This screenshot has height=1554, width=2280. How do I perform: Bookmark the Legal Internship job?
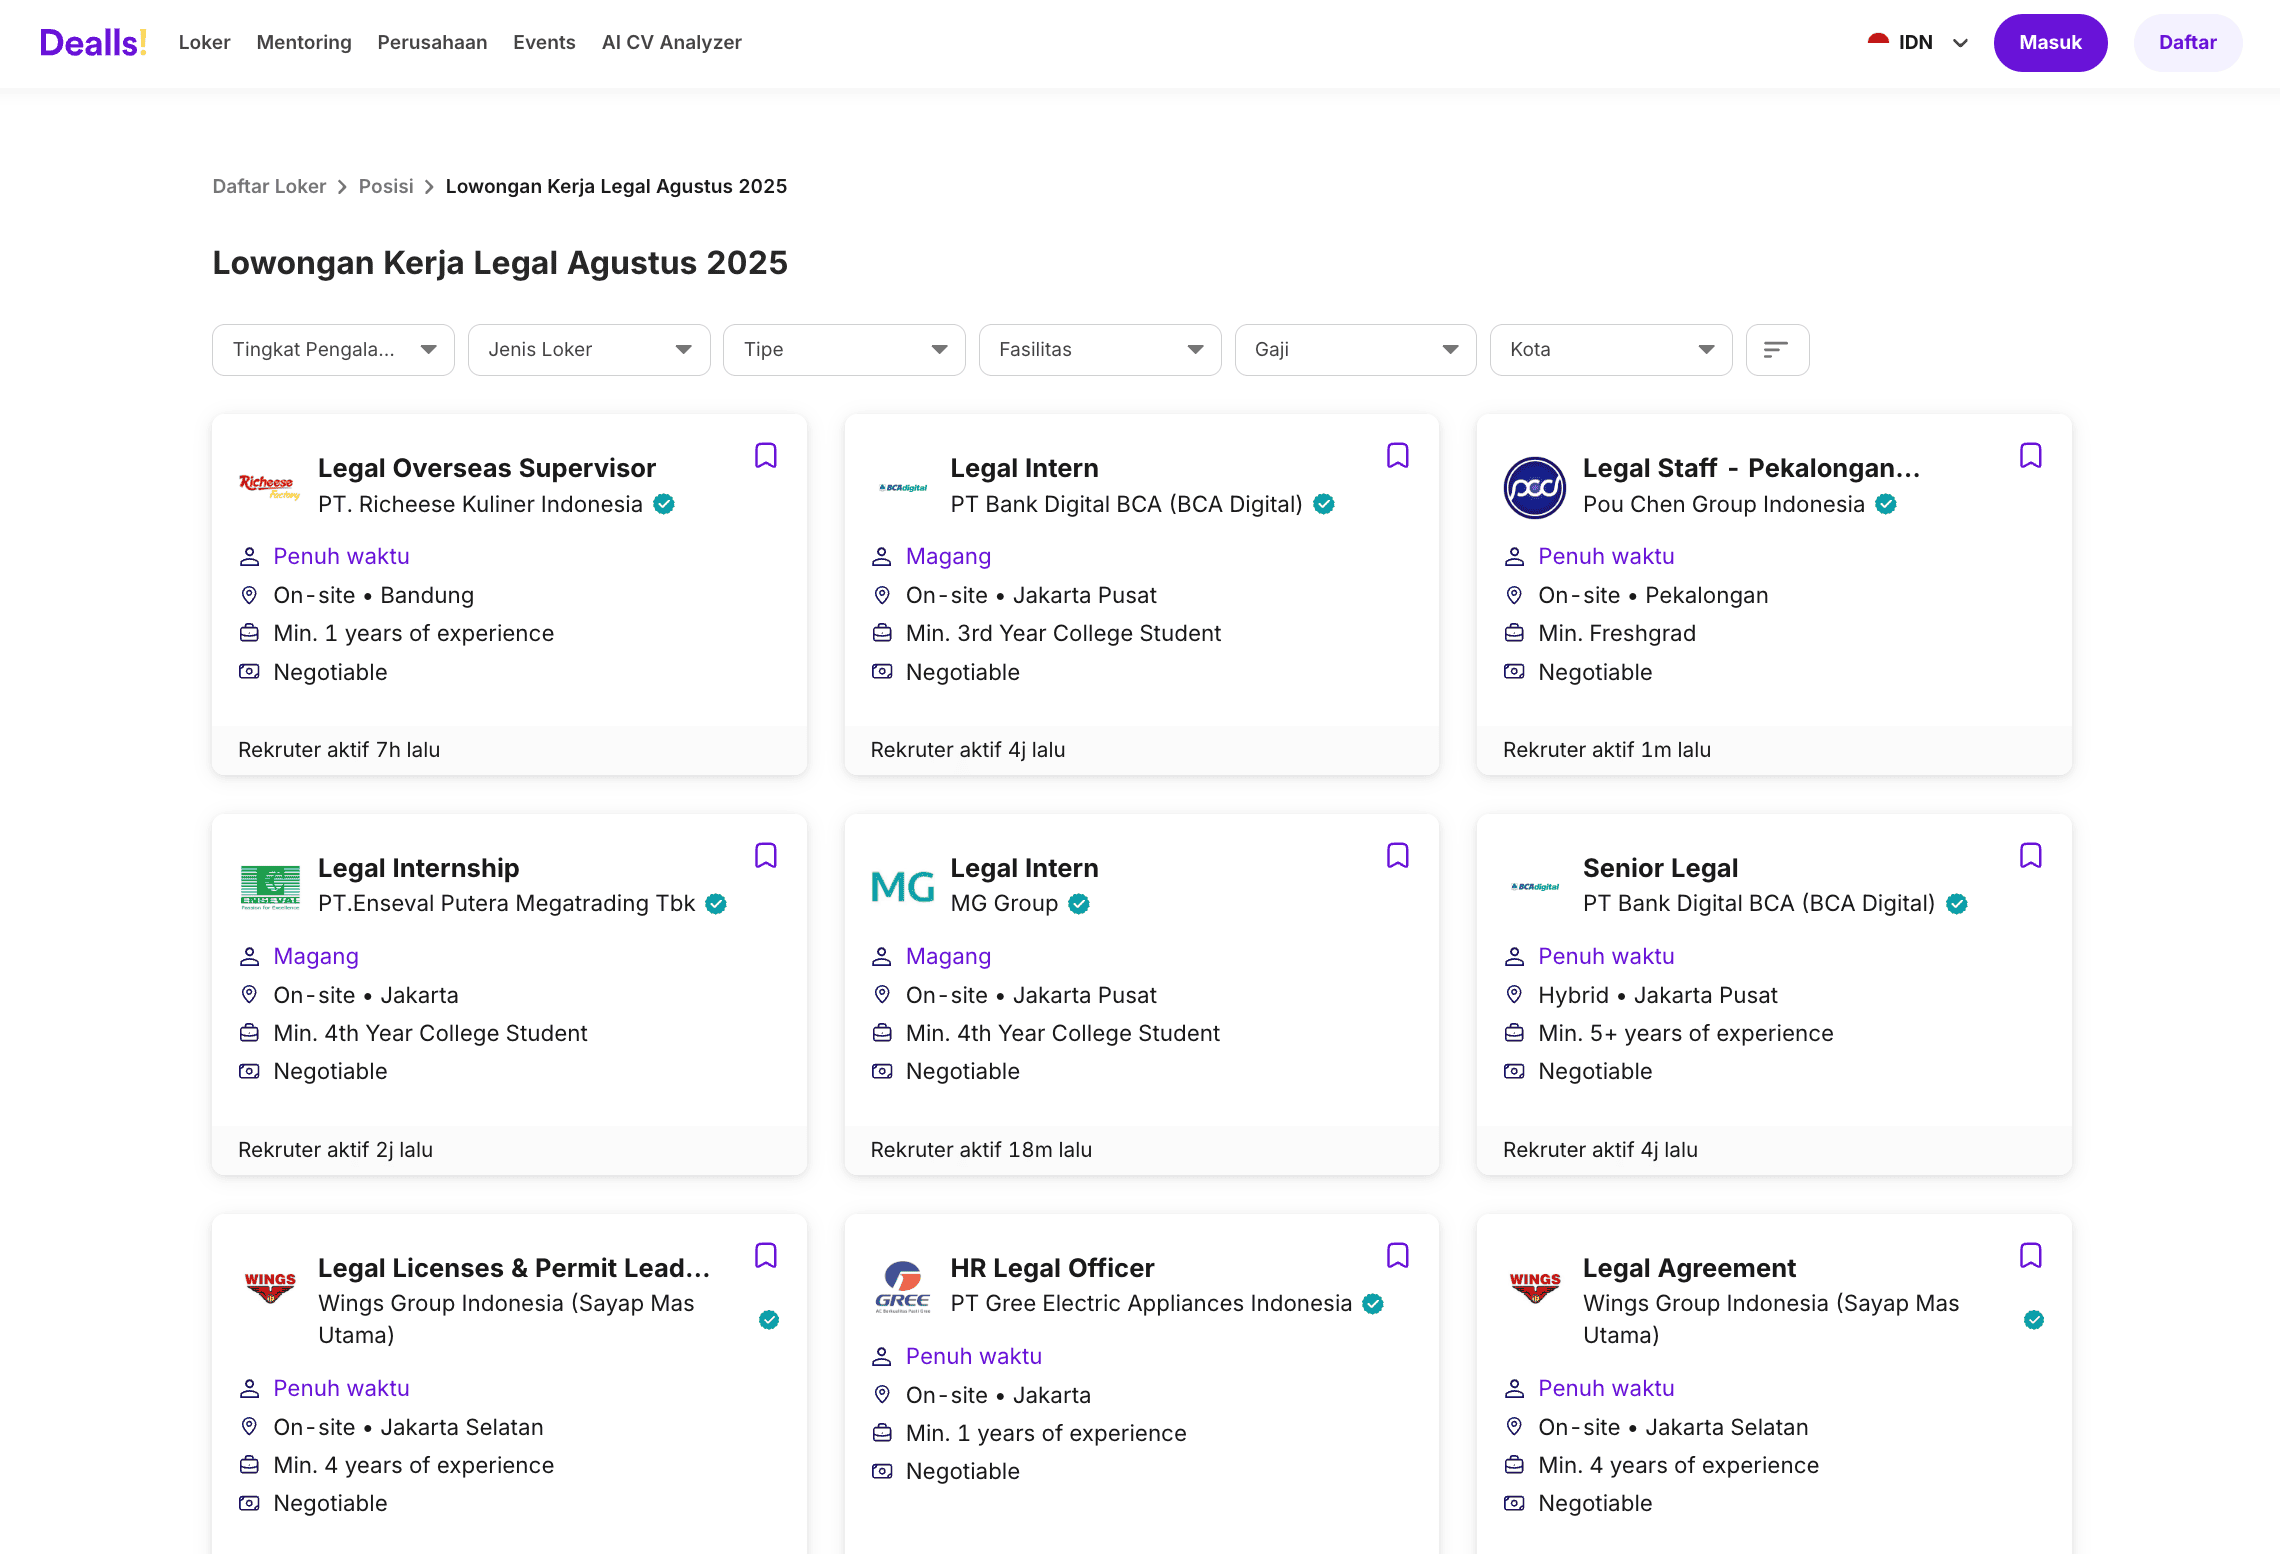point(766,856)
